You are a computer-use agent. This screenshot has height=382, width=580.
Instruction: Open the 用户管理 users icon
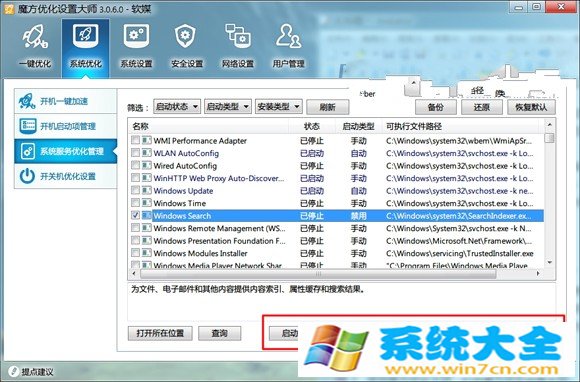(x=289, y=36)
